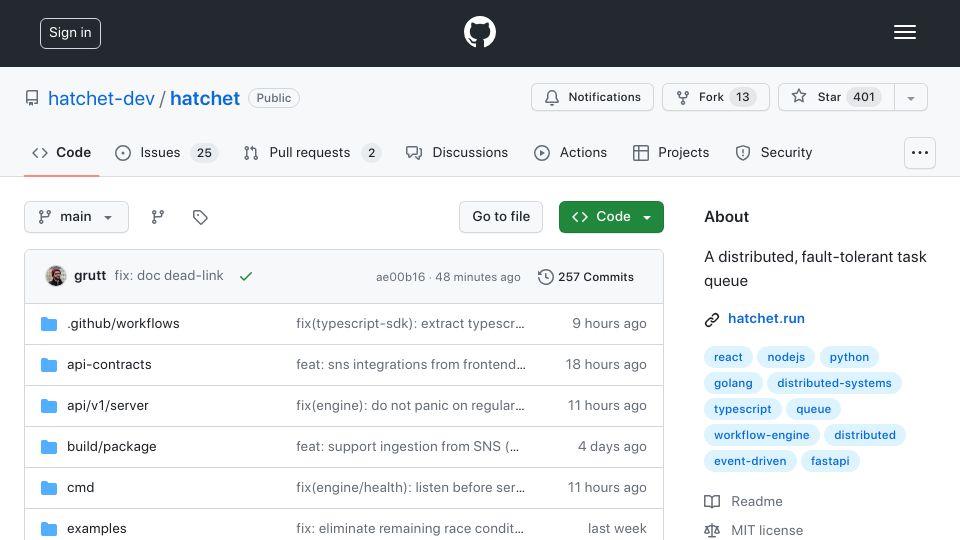Screen dimensions: 960x540
Task: Select the python topic tag
Action: coord(849,357)
